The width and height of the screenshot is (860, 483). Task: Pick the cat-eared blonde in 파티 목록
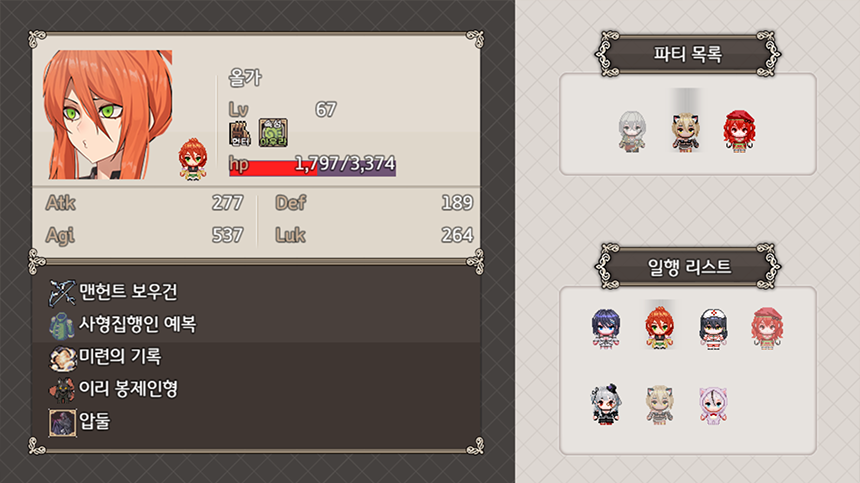click(686, 132)
